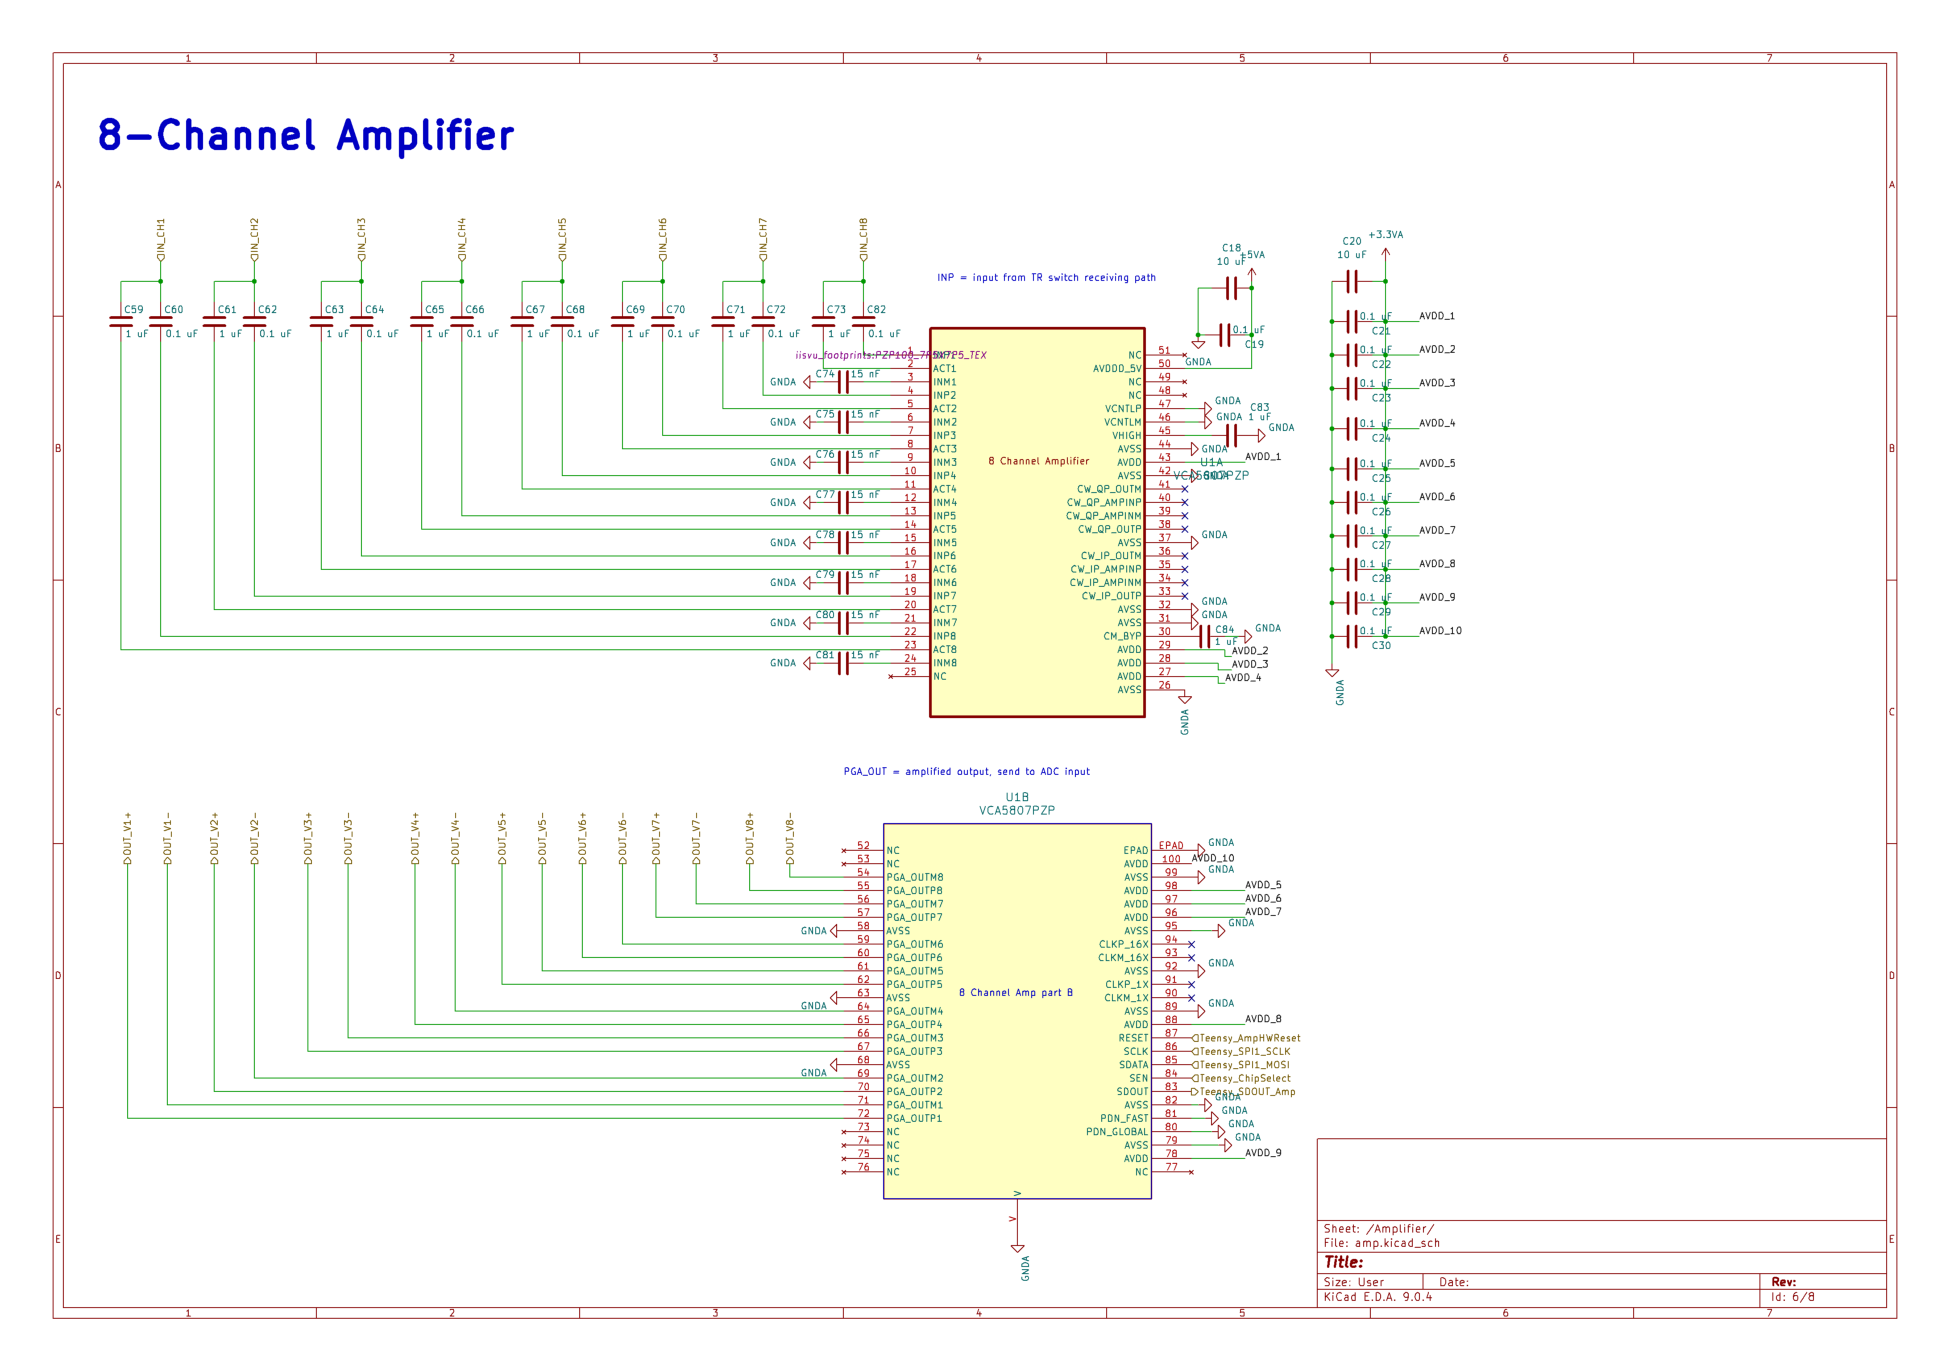Image resolution: width=1950 pixels, height=1371 pixels.
Task: Select the IN_CH8 input label
Action: click(x=863, y=239)
